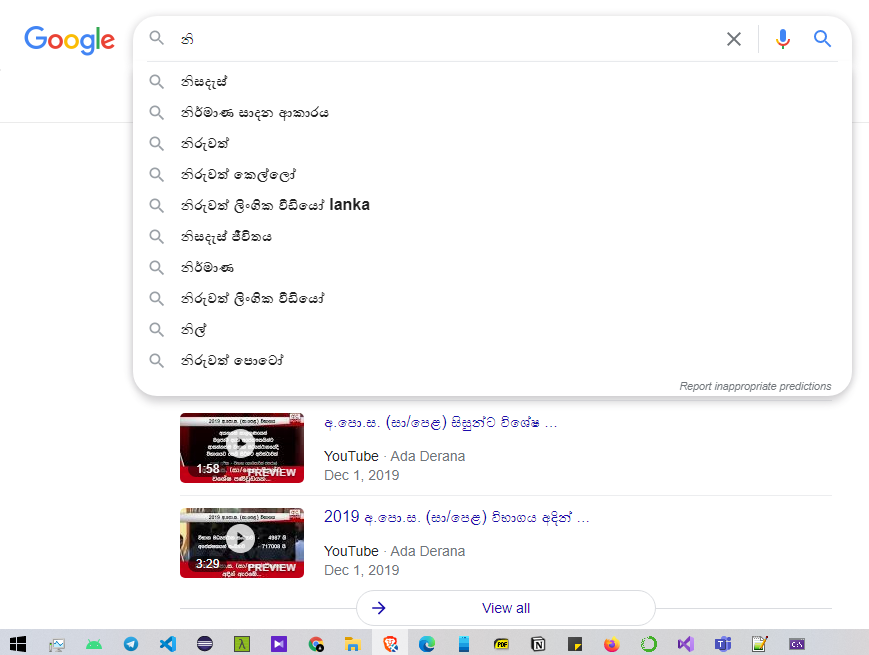Play the 3:29 Ada Derana video thumbnail

point(242,543)
